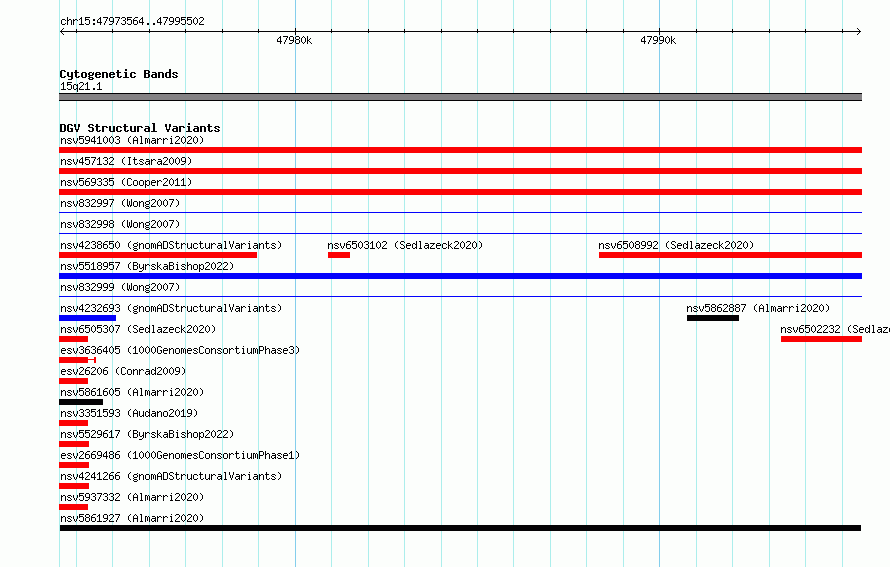Click the 47990k ruler tick label
Screen dimensions: 890x567
658,40
